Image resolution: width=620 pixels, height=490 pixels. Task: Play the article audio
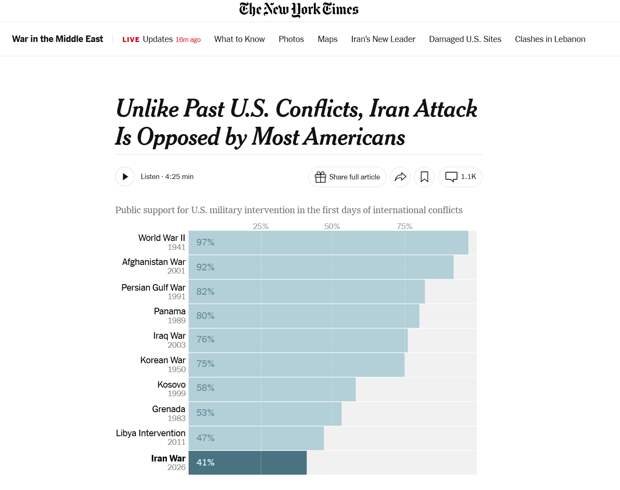pos(125,177)
